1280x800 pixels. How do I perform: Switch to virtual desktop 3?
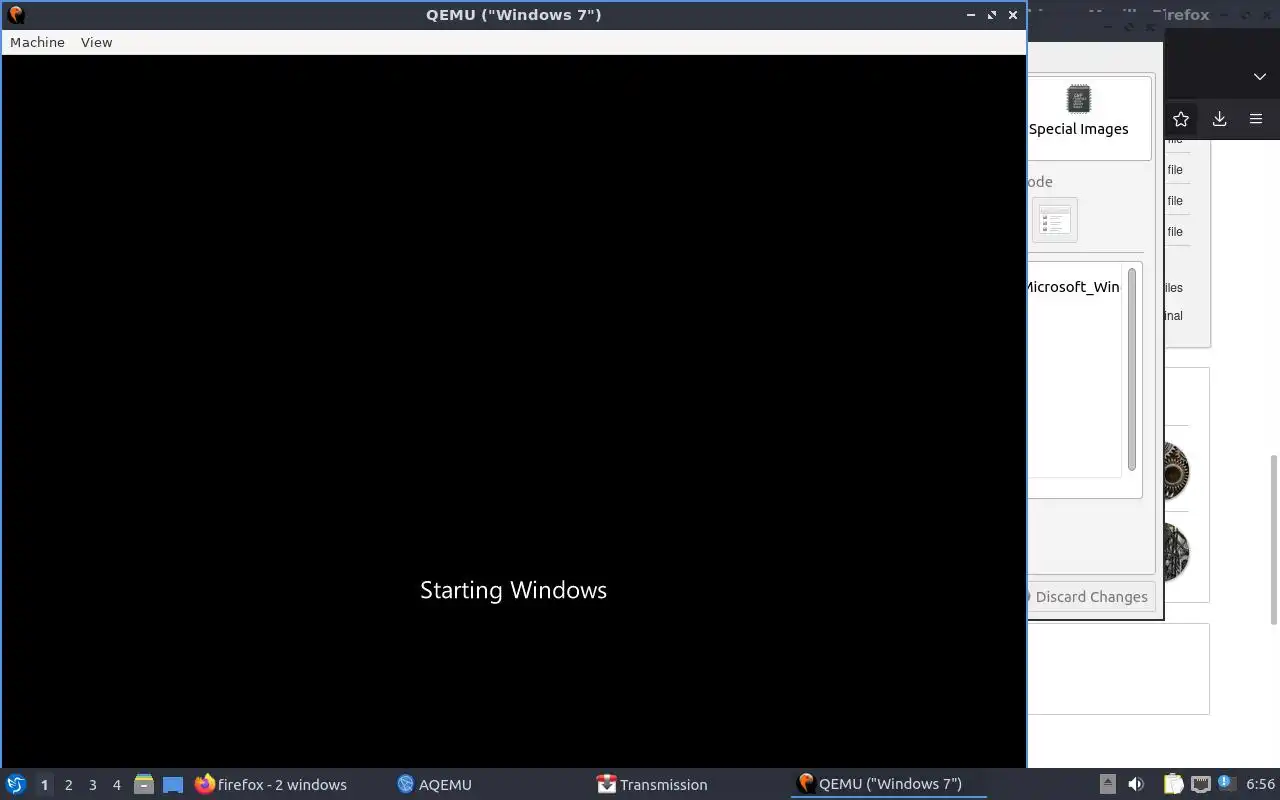pyautogui.click(x=92, y=785)
